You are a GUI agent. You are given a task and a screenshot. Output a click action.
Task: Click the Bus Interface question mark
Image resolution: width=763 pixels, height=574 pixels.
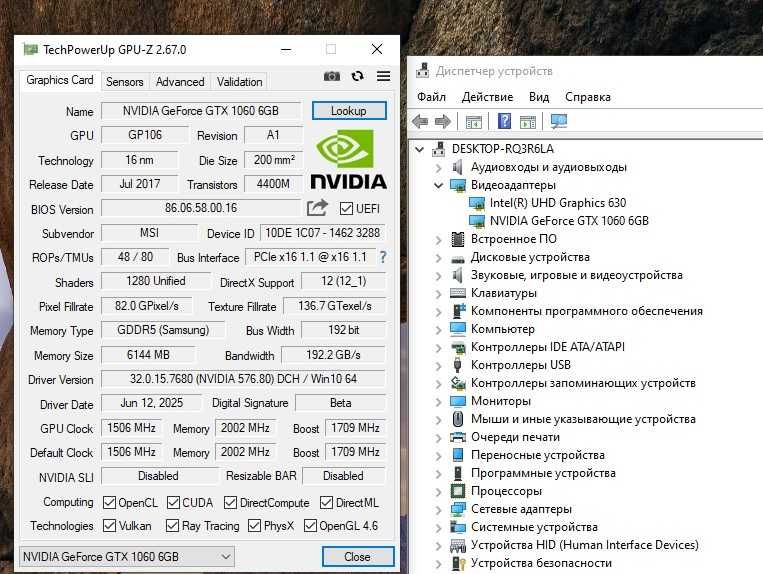383,257
